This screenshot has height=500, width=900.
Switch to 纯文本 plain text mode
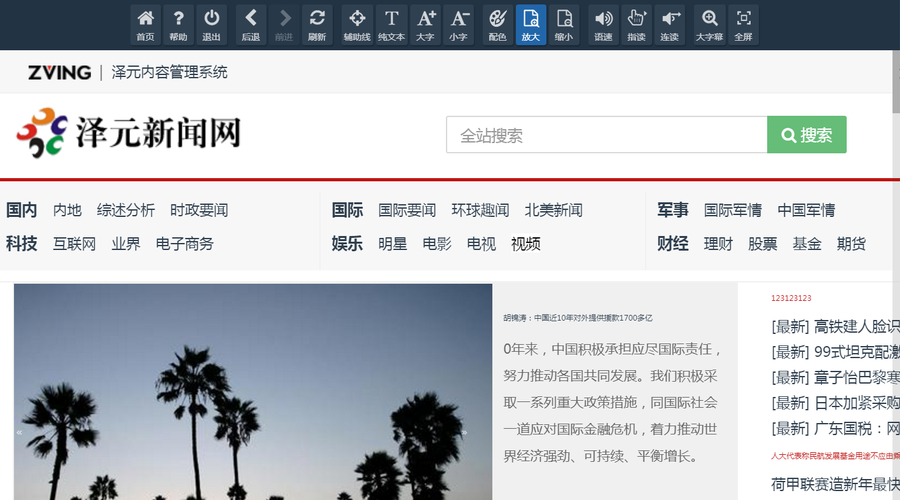click(392, 24)
